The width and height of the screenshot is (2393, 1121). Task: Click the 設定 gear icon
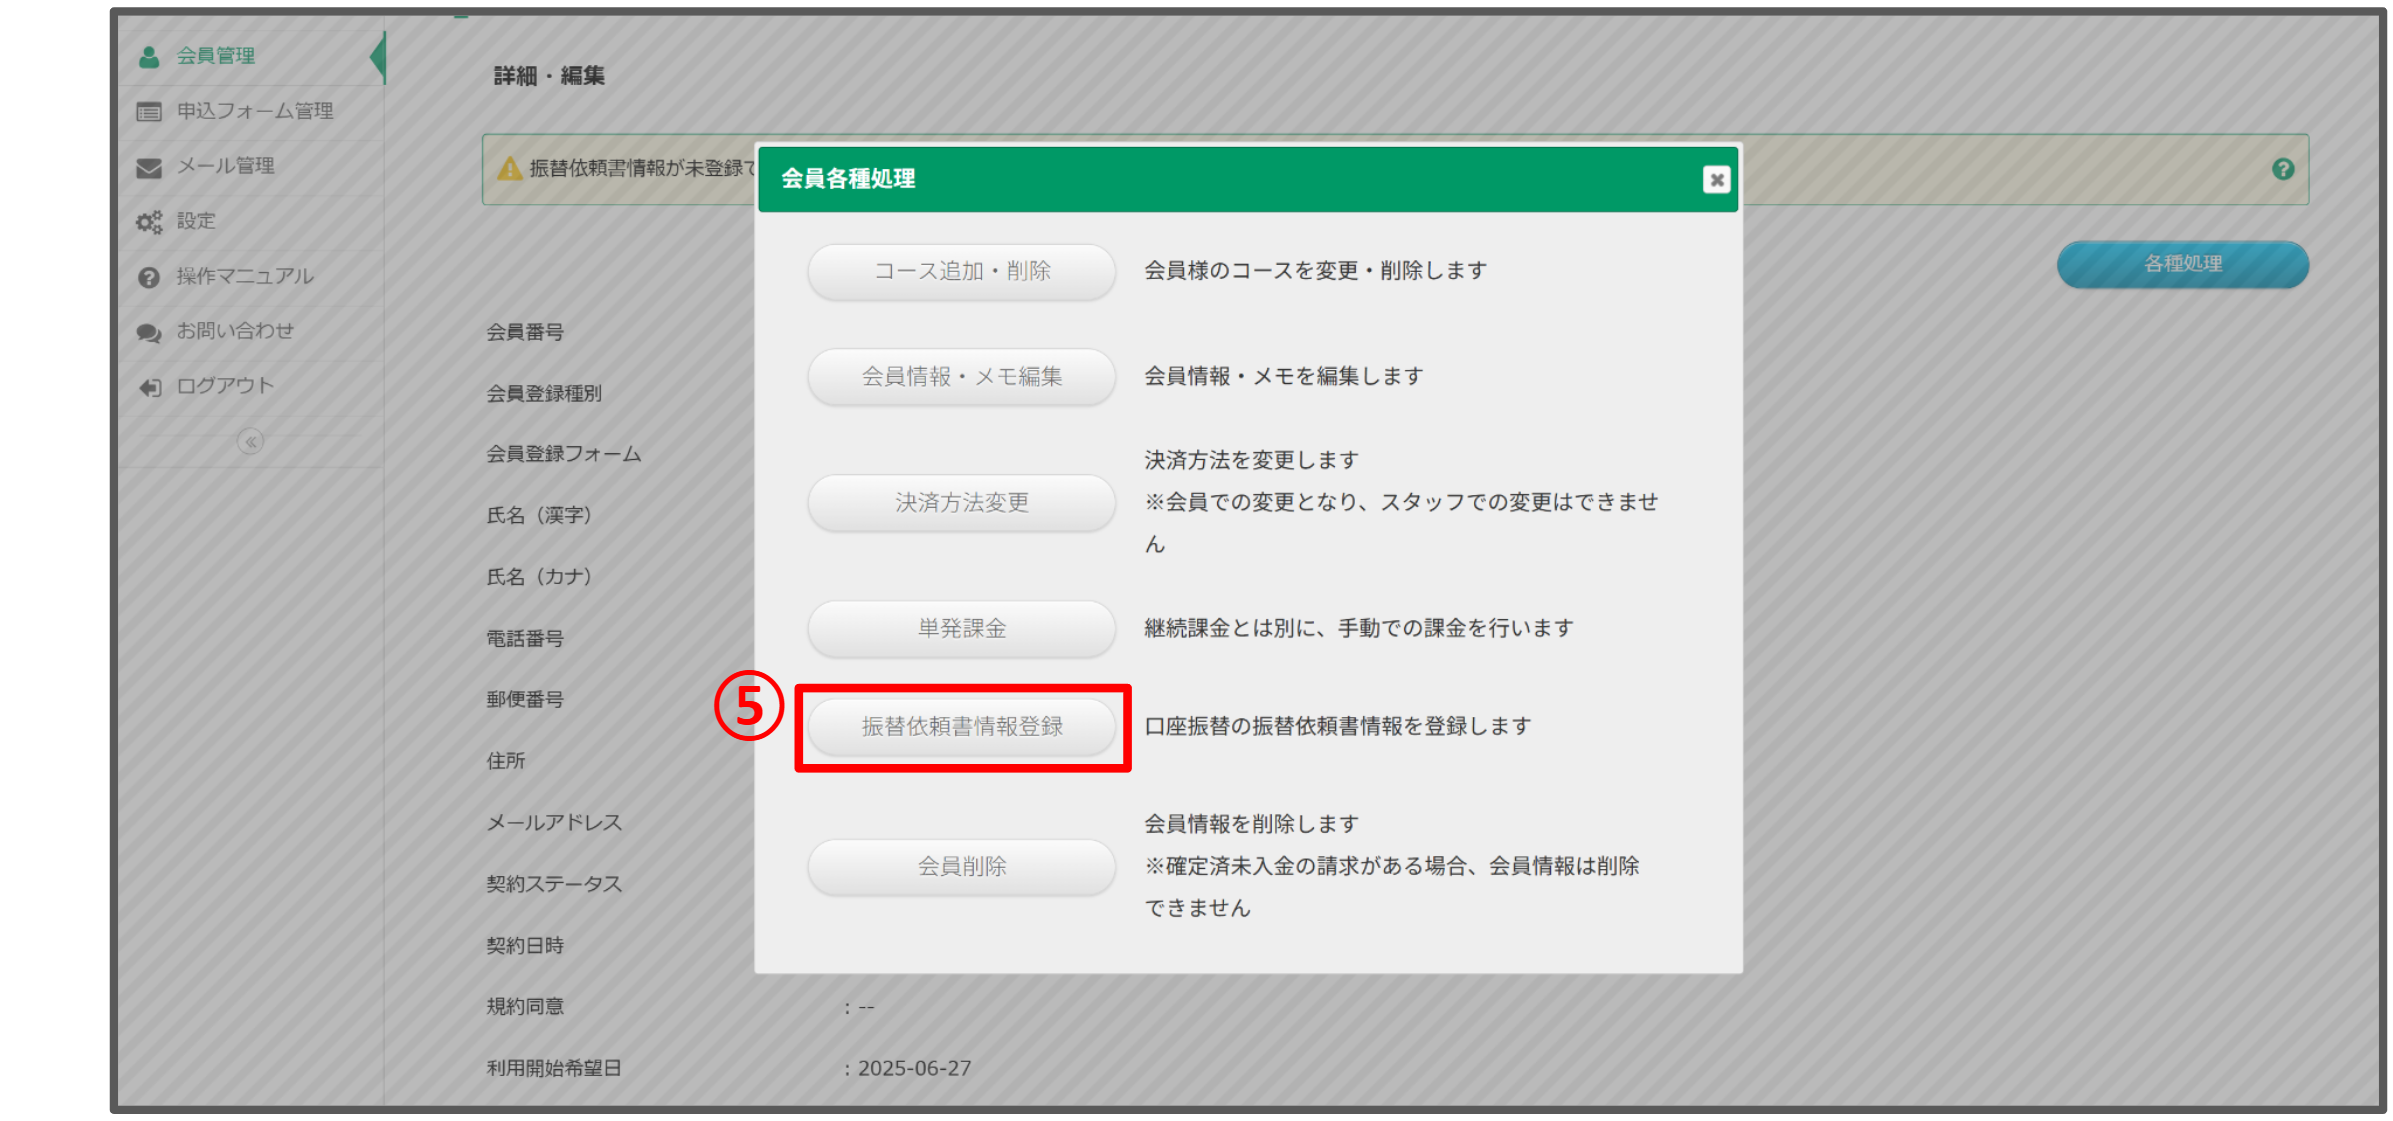pos(148,221)
